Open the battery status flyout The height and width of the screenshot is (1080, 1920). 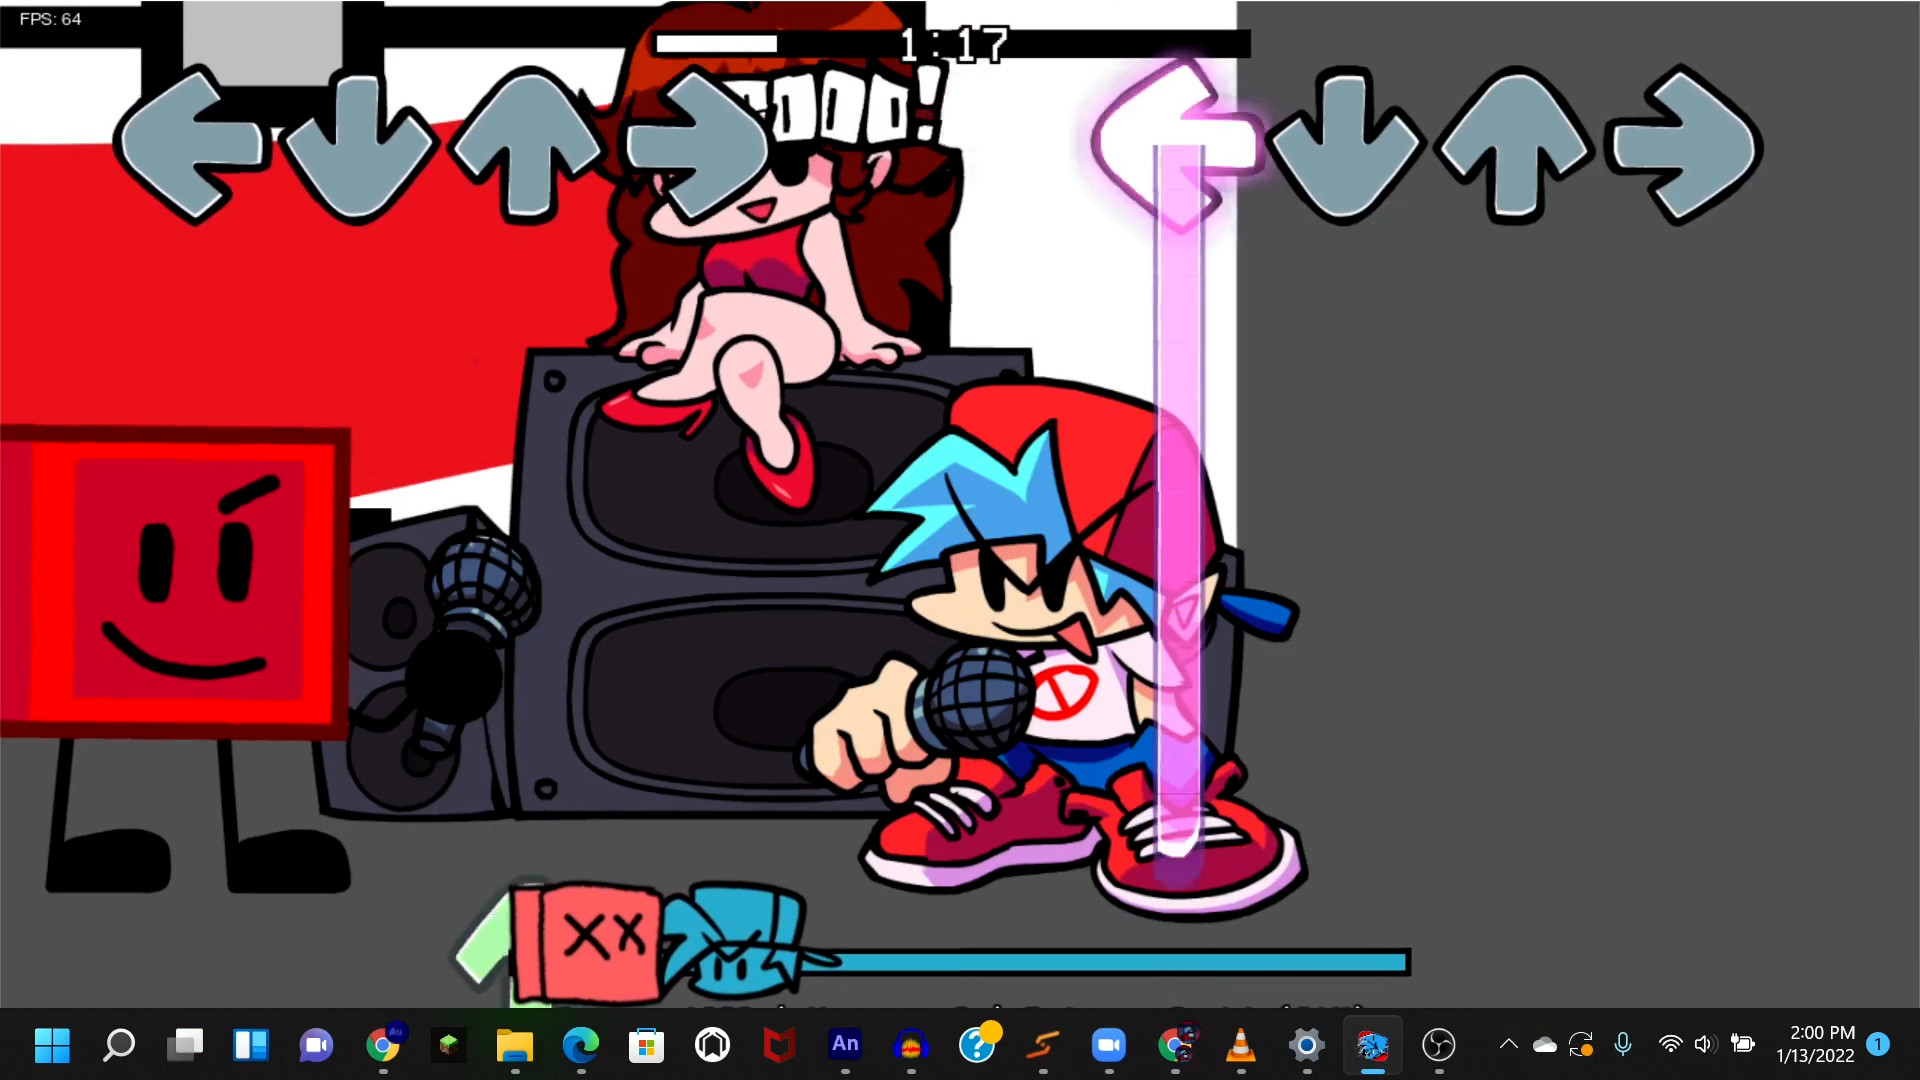(1742, 1044)
